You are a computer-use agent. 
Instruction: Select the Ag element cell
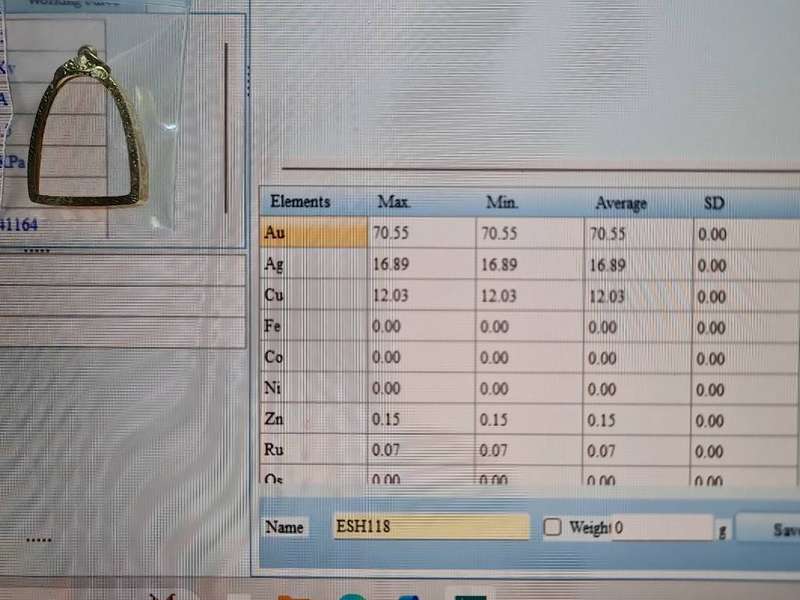tap(313, 266)
